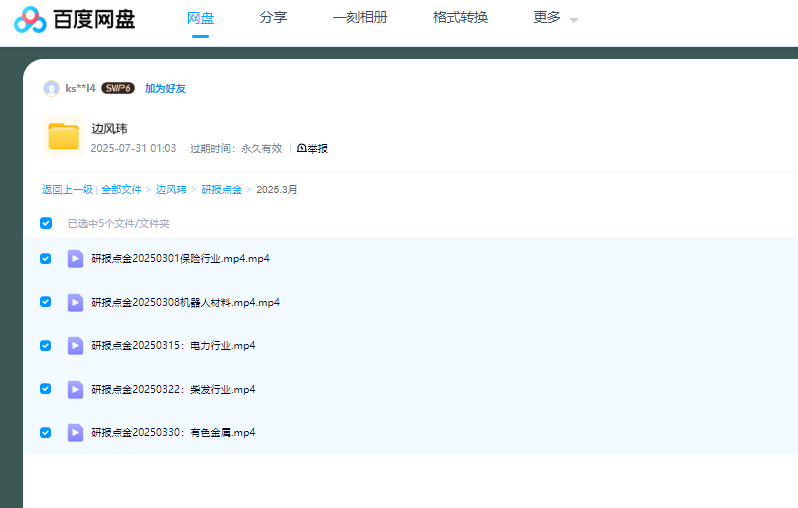This screenshot has height=508, width=798.
Task: Open the 一刻相册 tab
Action: coord(360,18)
